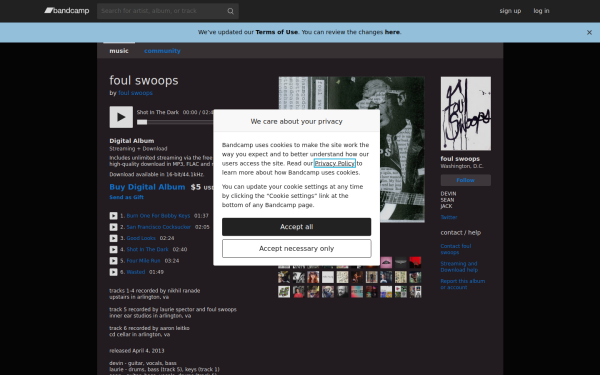Viewport: 600px width, 375px height.
Task: Open the Shot In The Dark track link
Action: pos(147,249)
